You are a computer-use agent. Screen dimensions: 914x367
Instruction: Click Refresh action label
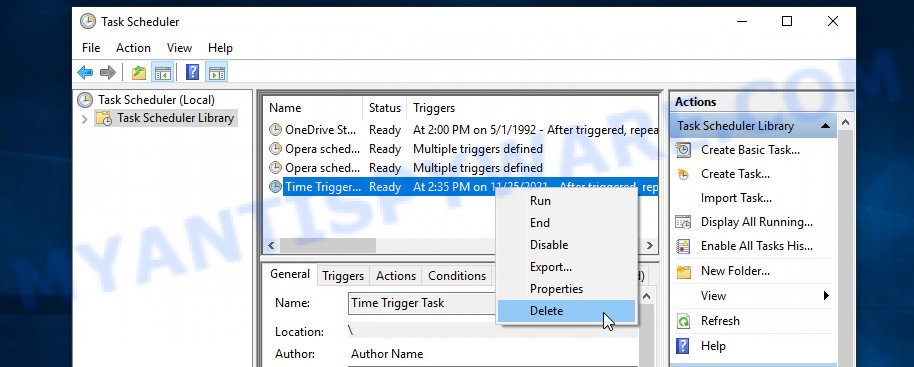point(720,321)
